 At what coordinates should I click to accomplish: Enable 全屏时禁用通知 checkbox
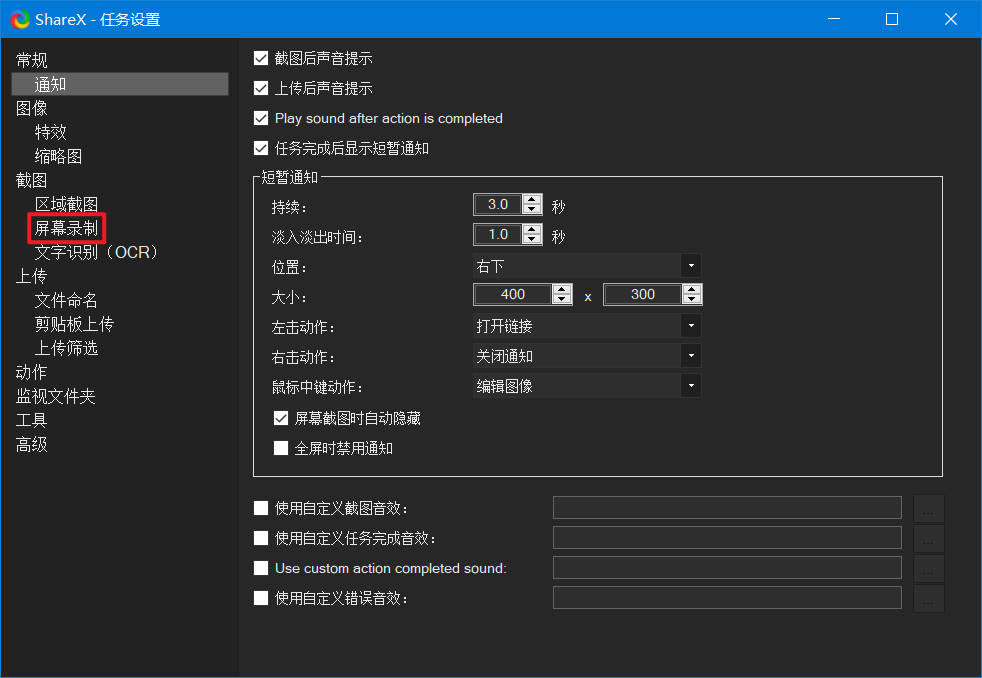click(281, 448)
